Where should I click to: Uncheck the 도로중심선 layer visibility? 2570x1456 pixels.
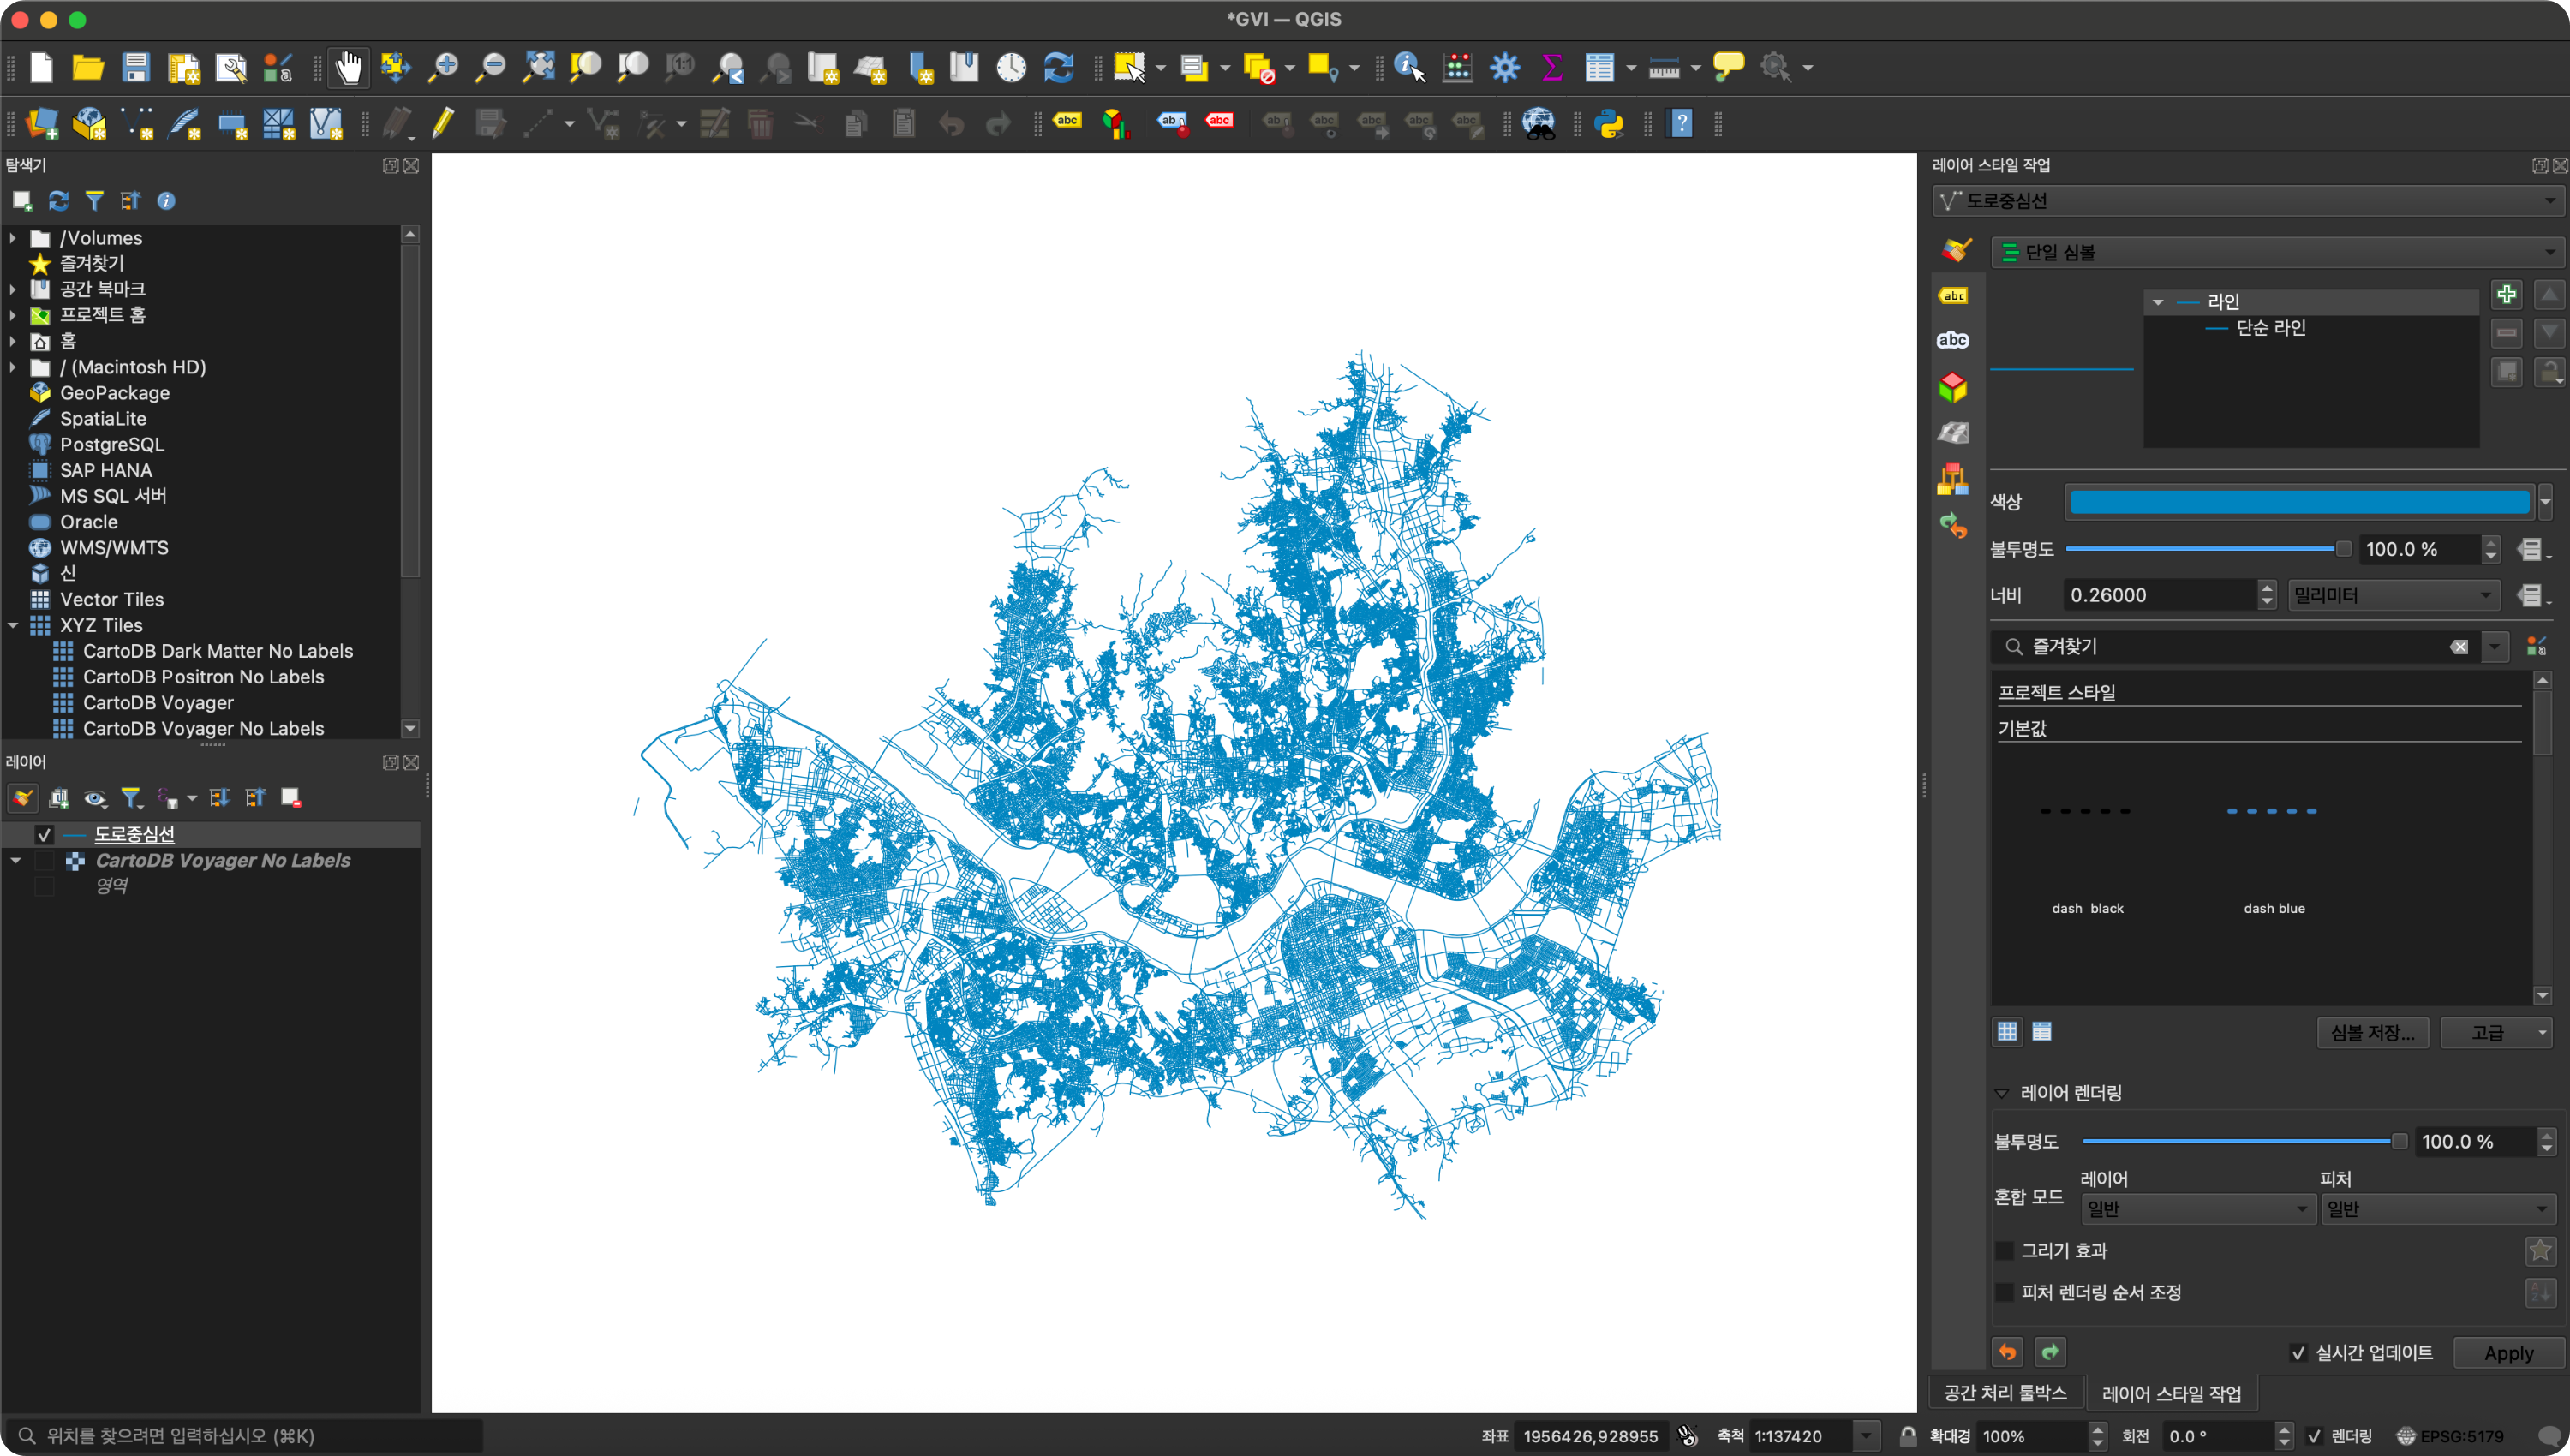tap(44, 834)
